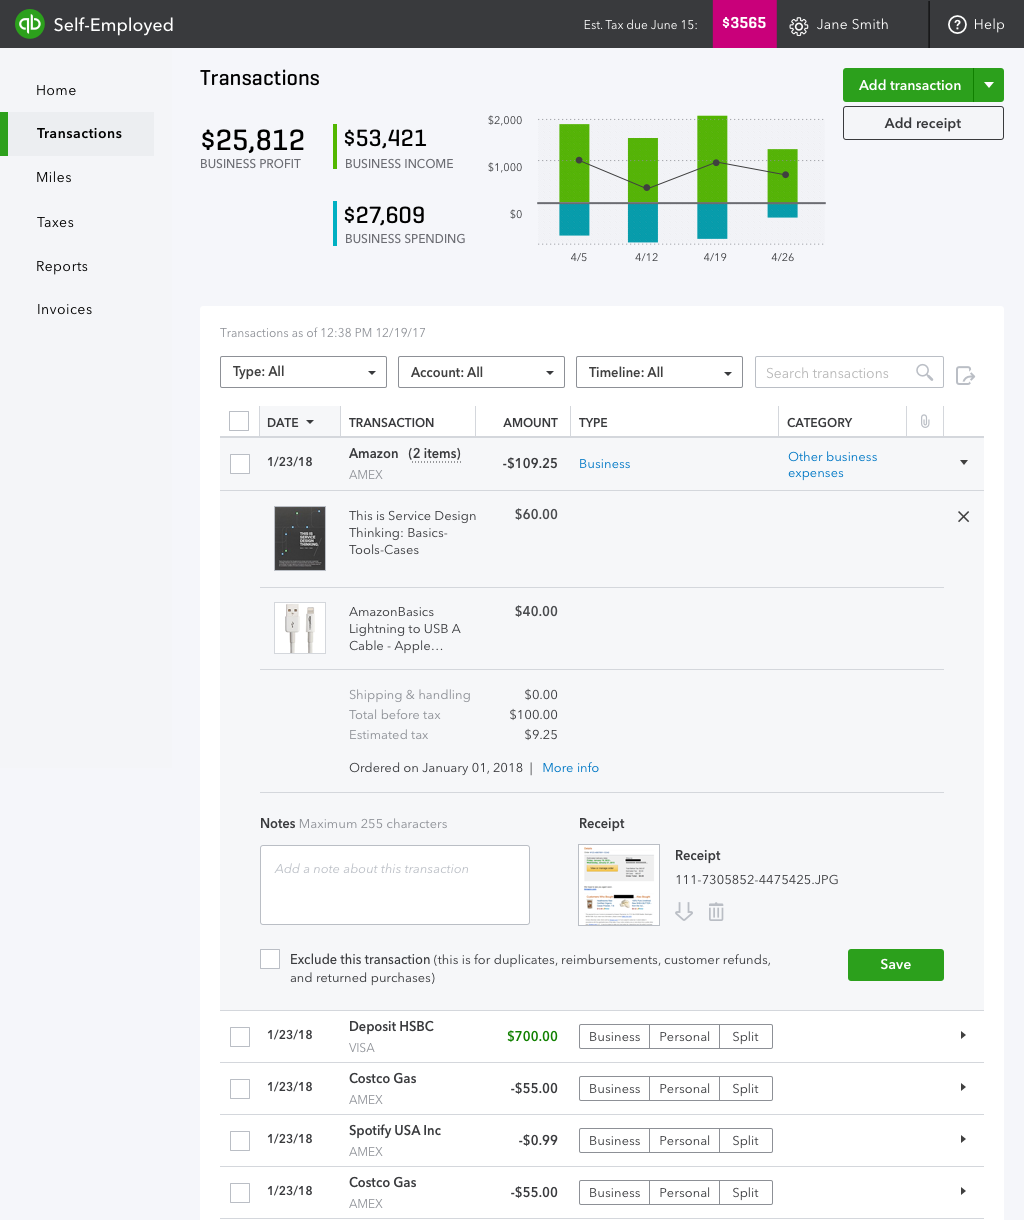Click the AMOUNT column header

530,422
